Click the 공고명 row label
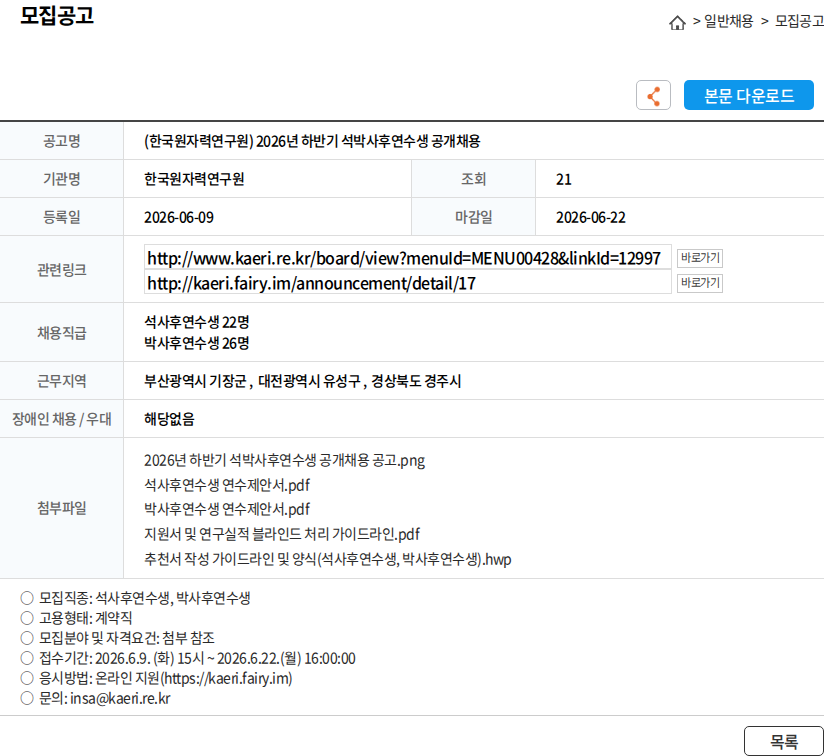Screen dimensions: 824x756 click(61, 141)
